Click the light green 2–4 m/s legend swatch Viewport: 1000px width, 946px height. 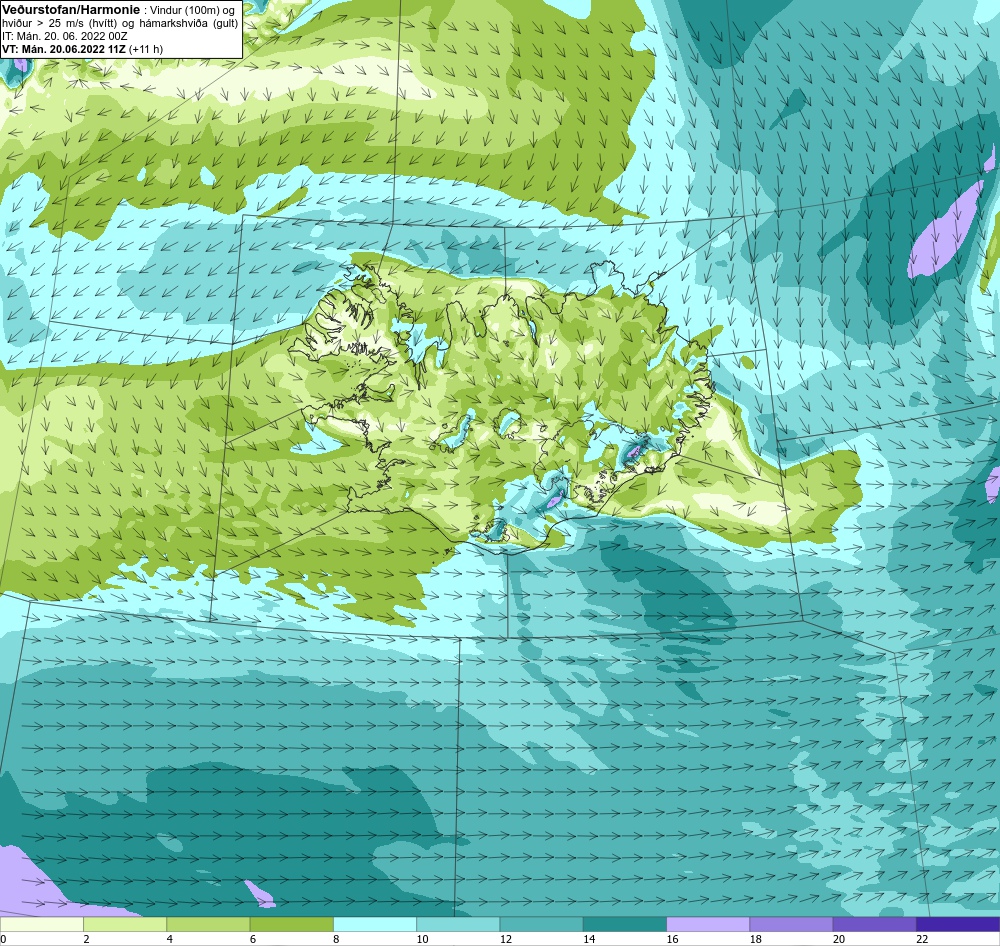125,924
